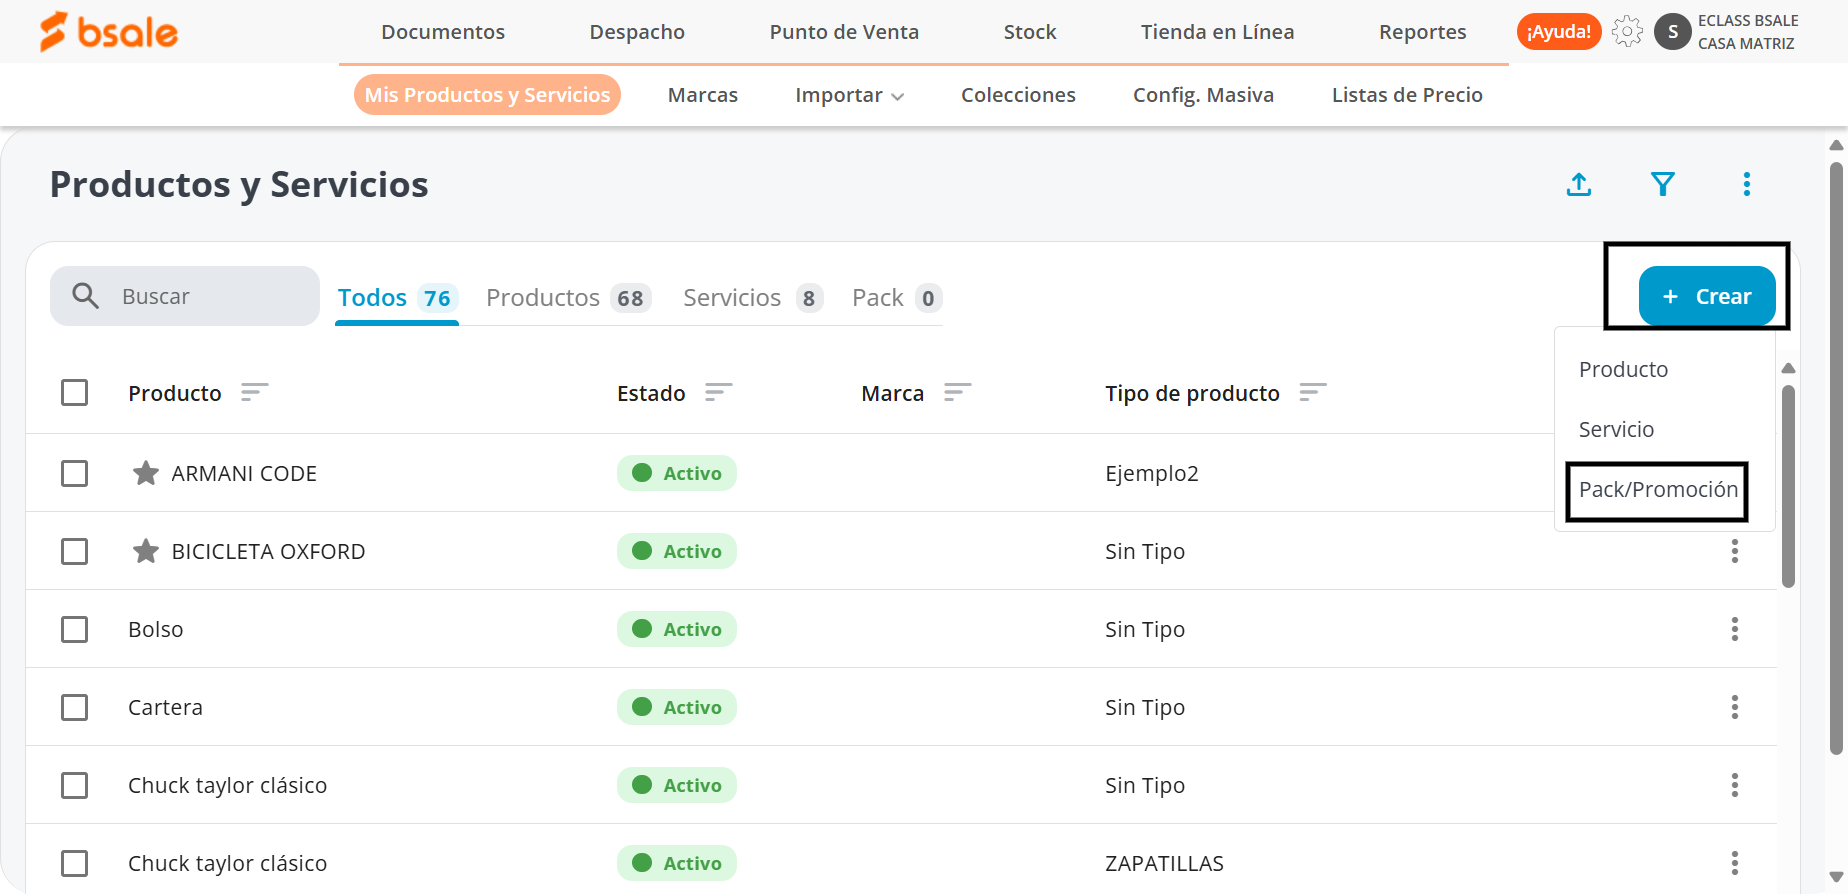
Task: Click the table inner scrollbar thumb
Action: pos(1789,486)
